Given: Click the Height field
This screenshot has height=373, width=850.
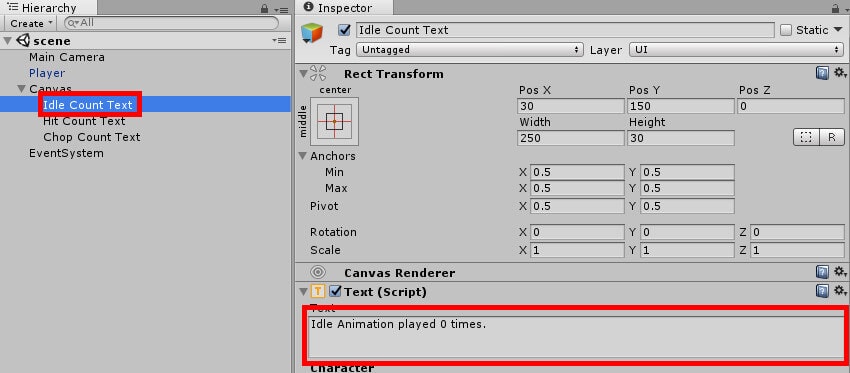Looking at the screenshot, I should (x=681, y=138).
